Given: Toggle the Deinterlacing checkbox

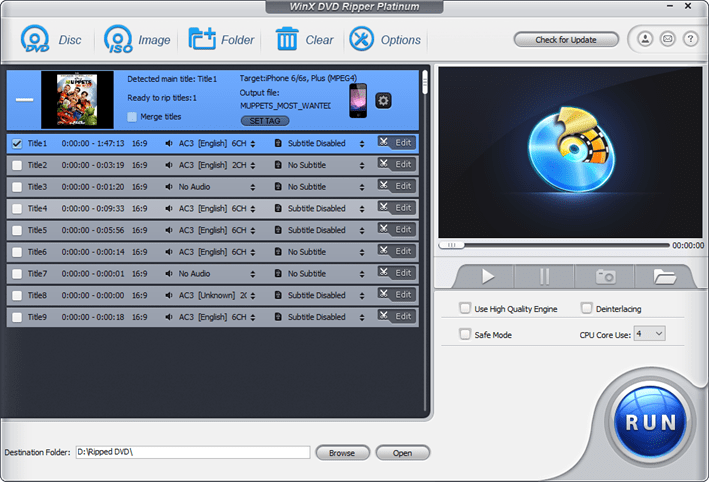Looking at the screenshot, I should click(x=586, y=308).
